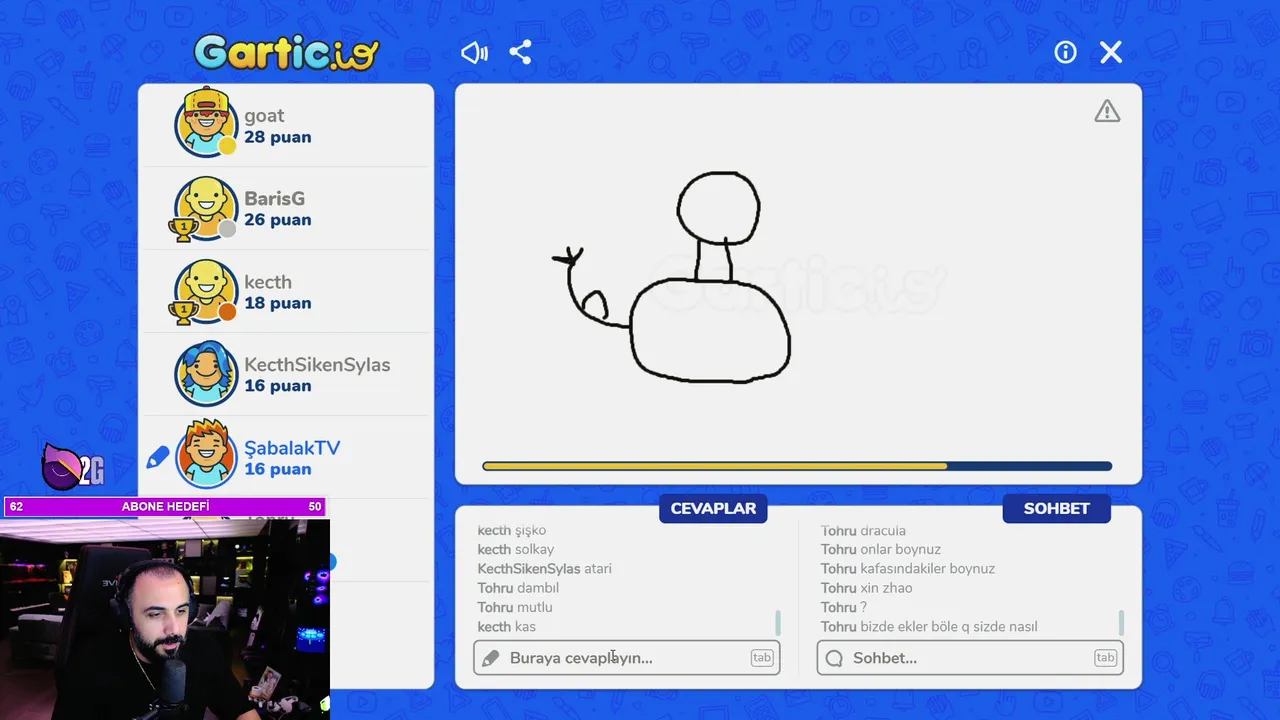Click the answers list scrollbar
This screenshot has width=1280, height=720.
778,622
